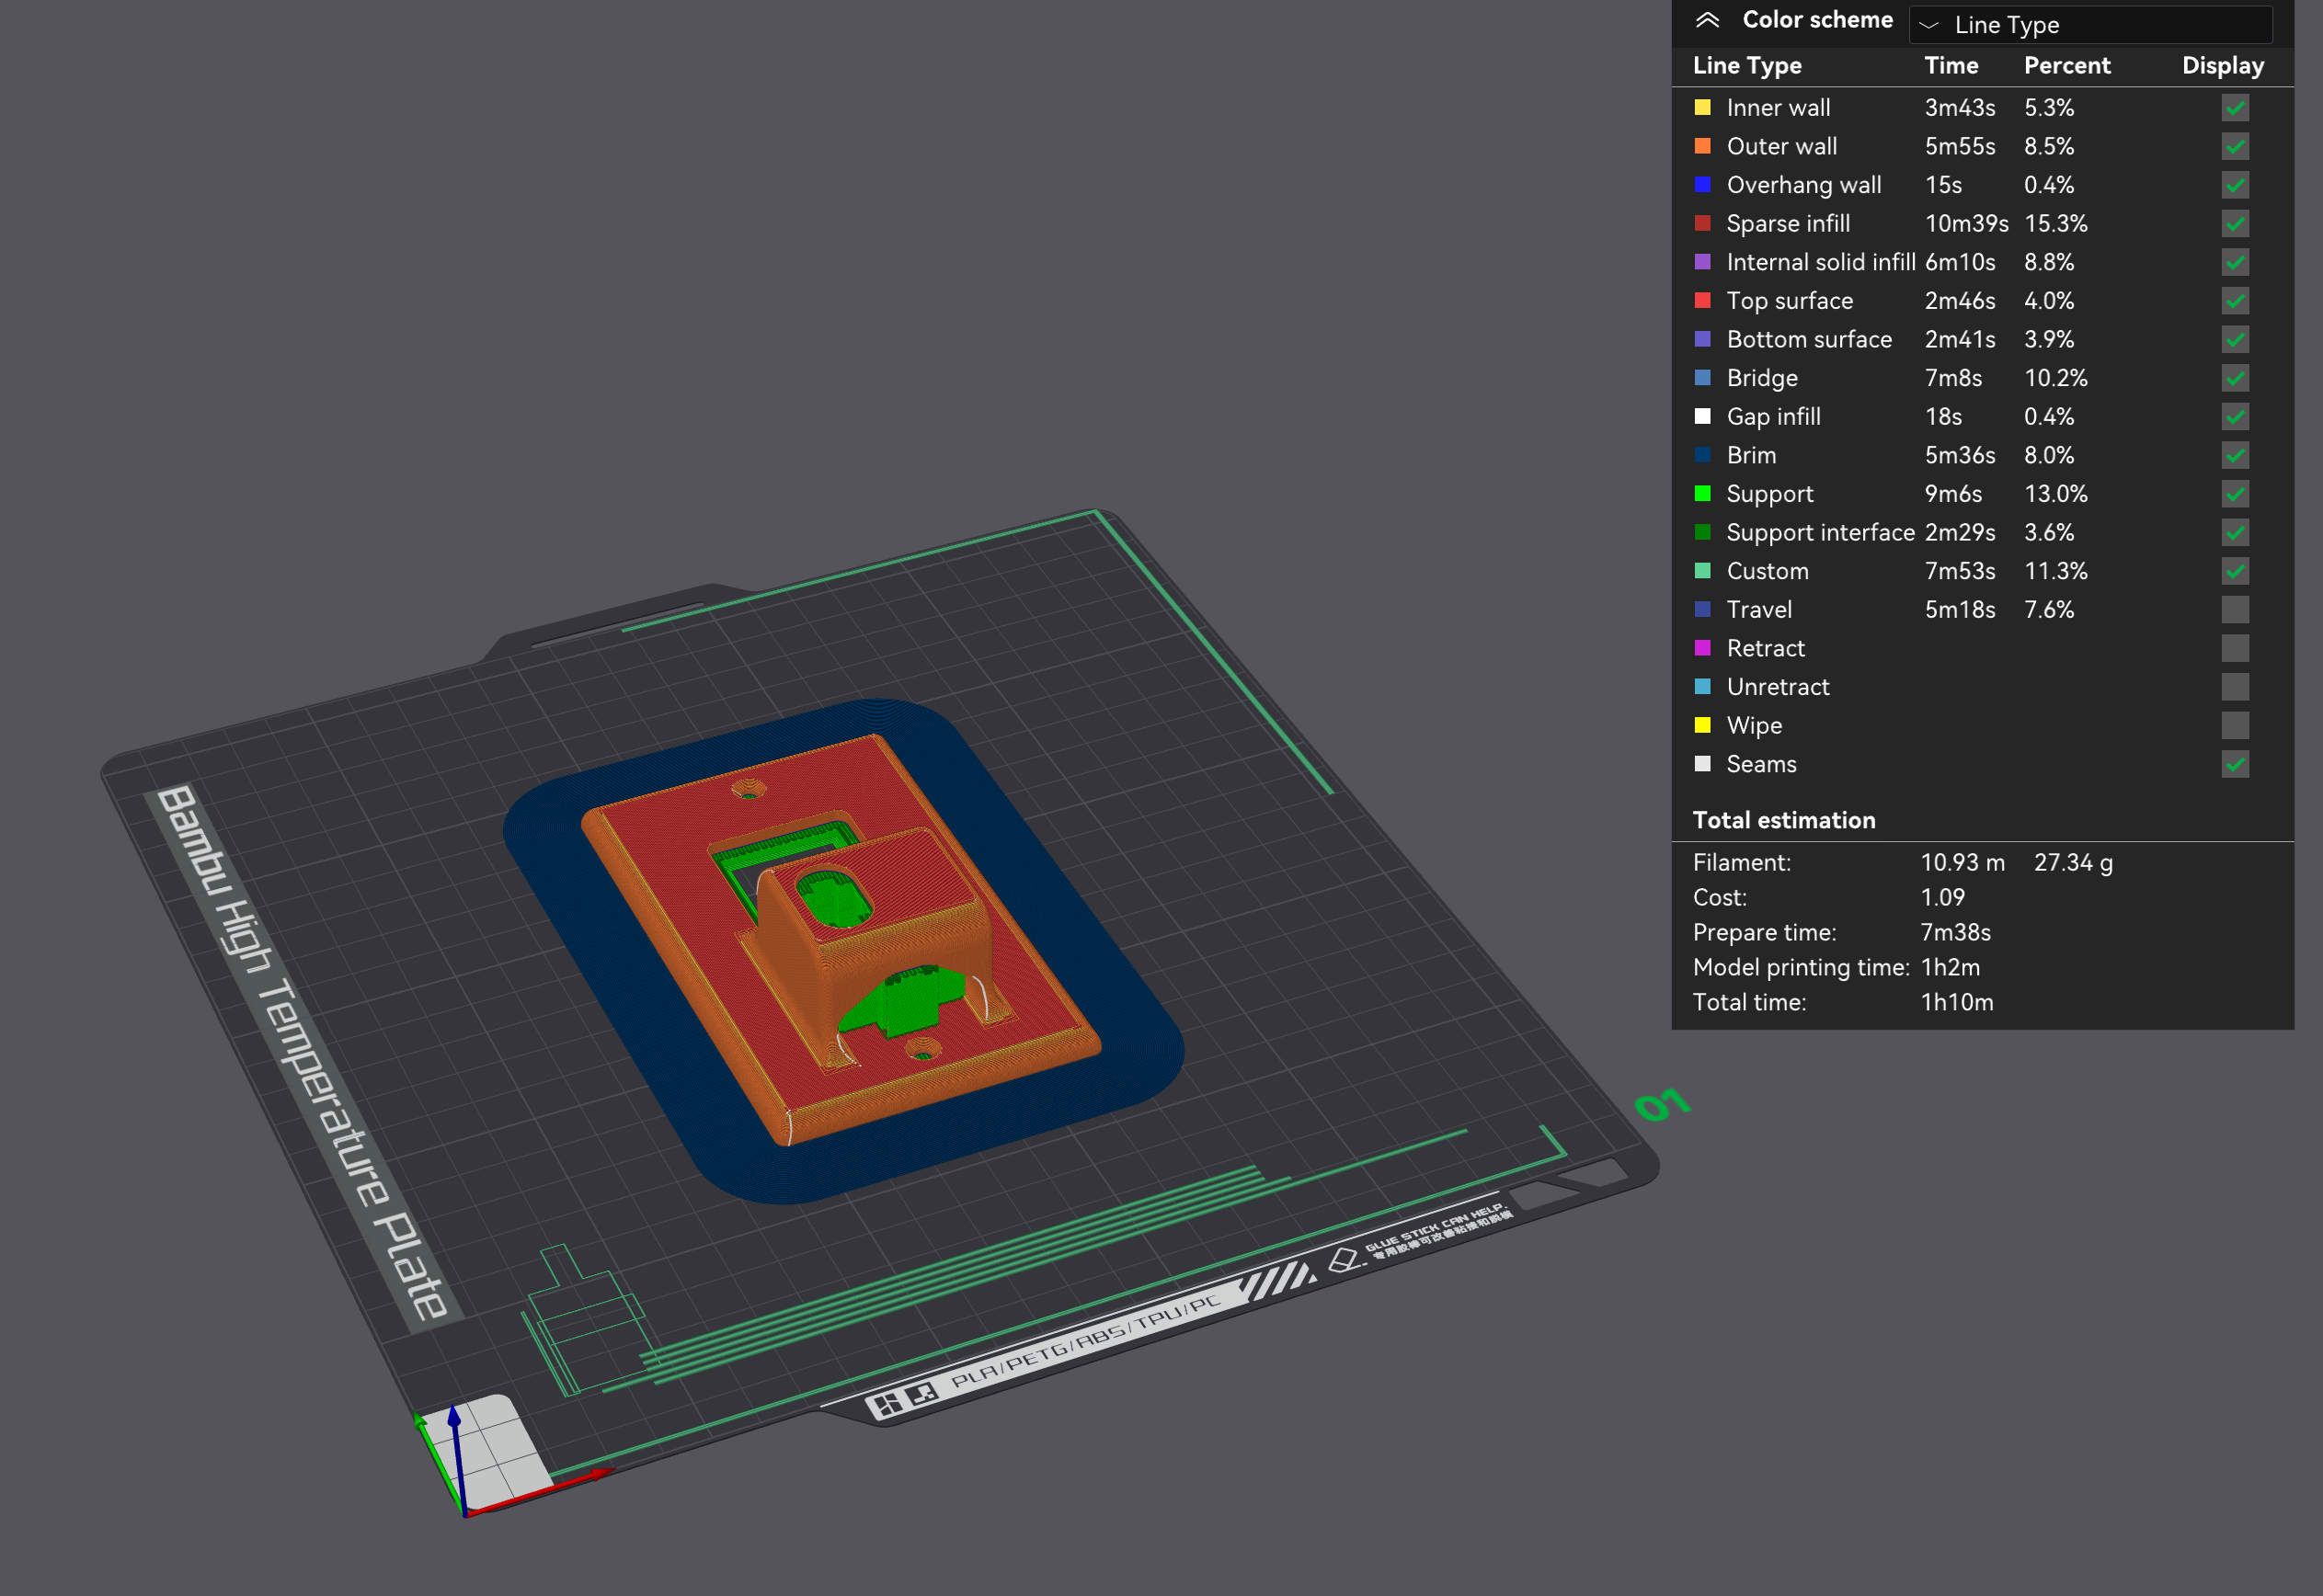Collapse the Color scheme panel with double-chevron icon
The width and height of the screenshot is (2323, 1596).
(x=1707, y=20)
